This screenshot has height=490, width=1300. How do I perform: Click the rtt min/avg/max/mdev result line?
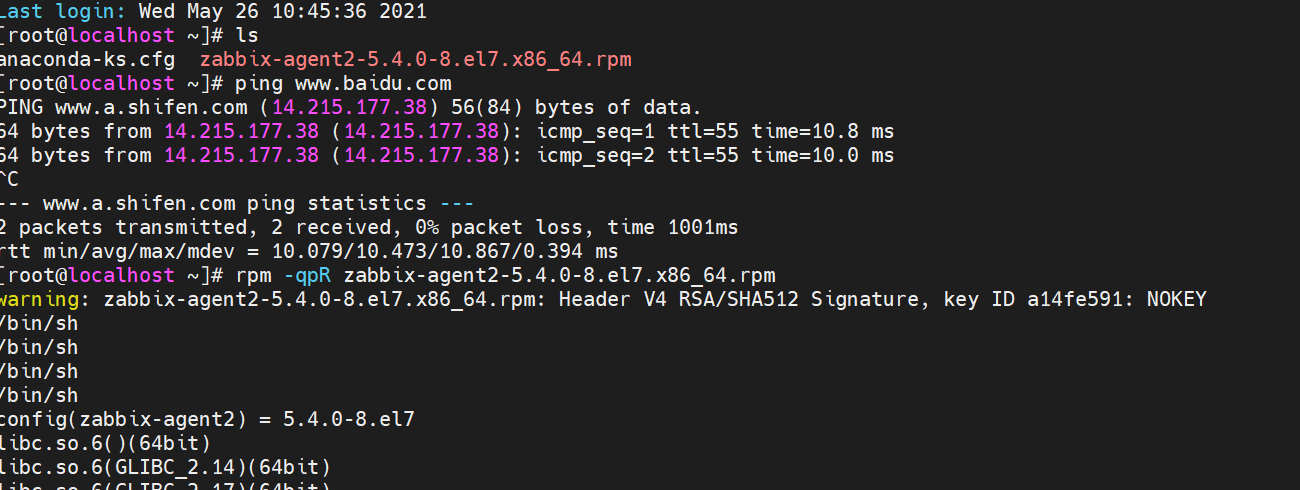(309, 252)
